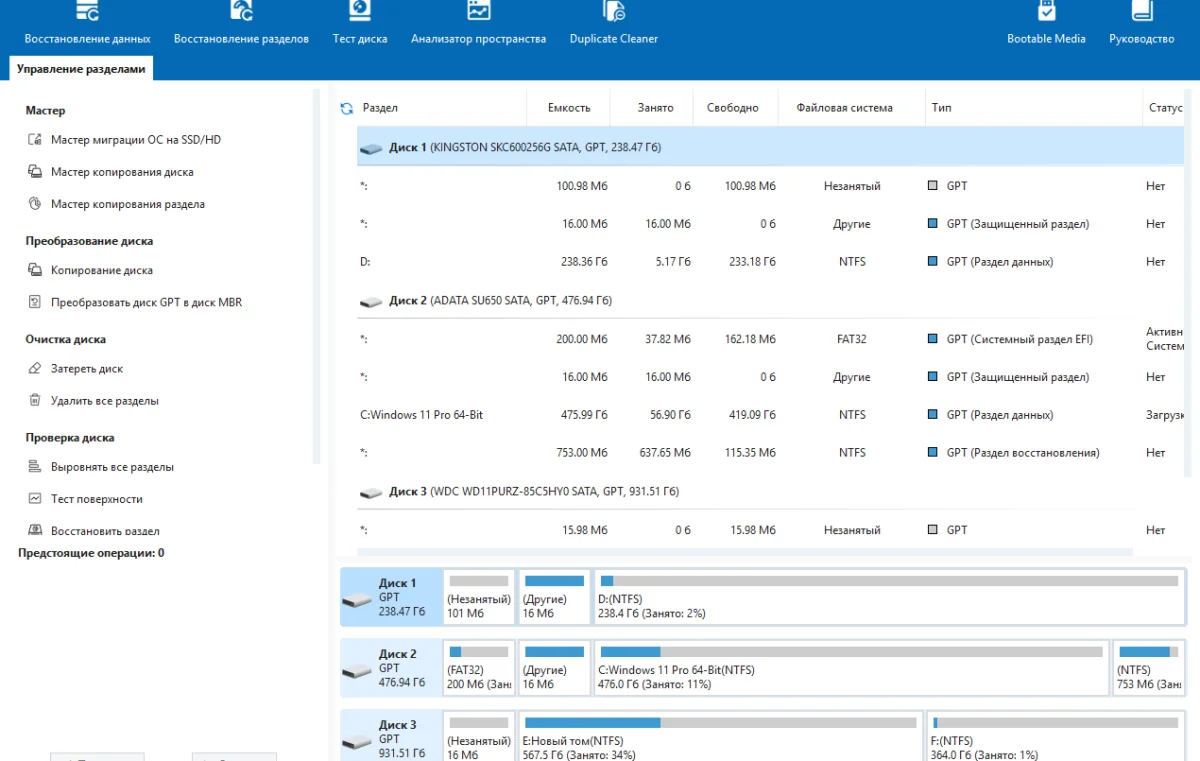Viewport: 1200px width, 761px height.
Task: Sort the table by Емкость column header
Action: coord(569,108)
